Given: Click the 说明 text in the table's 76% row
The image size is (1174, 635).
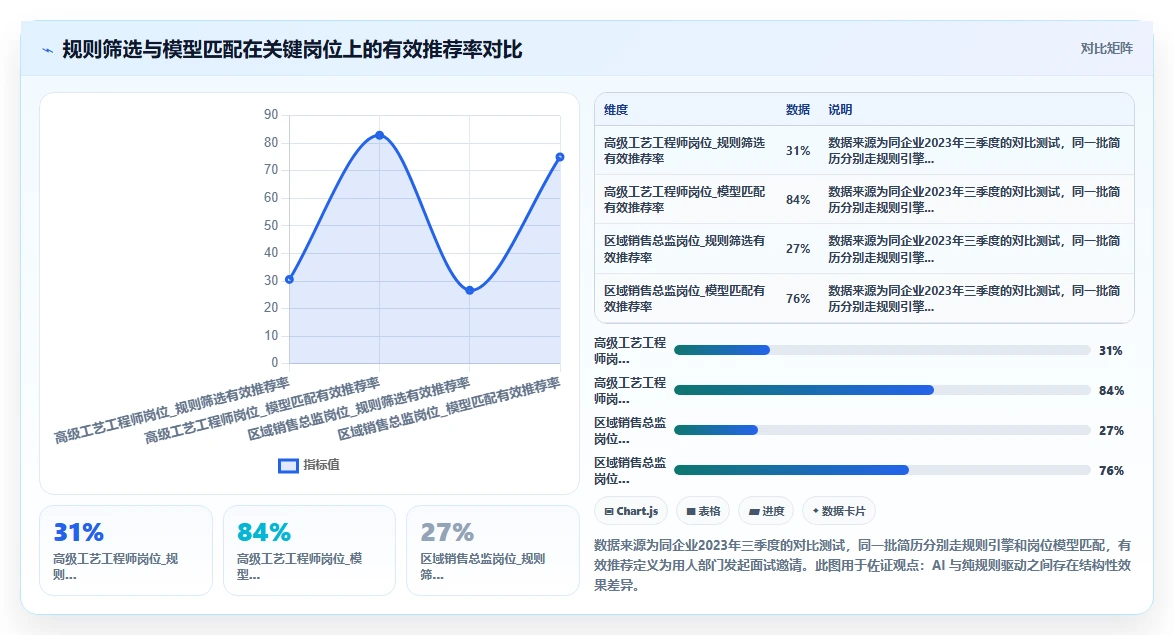Looking at the screenshot, I should 974,298.
